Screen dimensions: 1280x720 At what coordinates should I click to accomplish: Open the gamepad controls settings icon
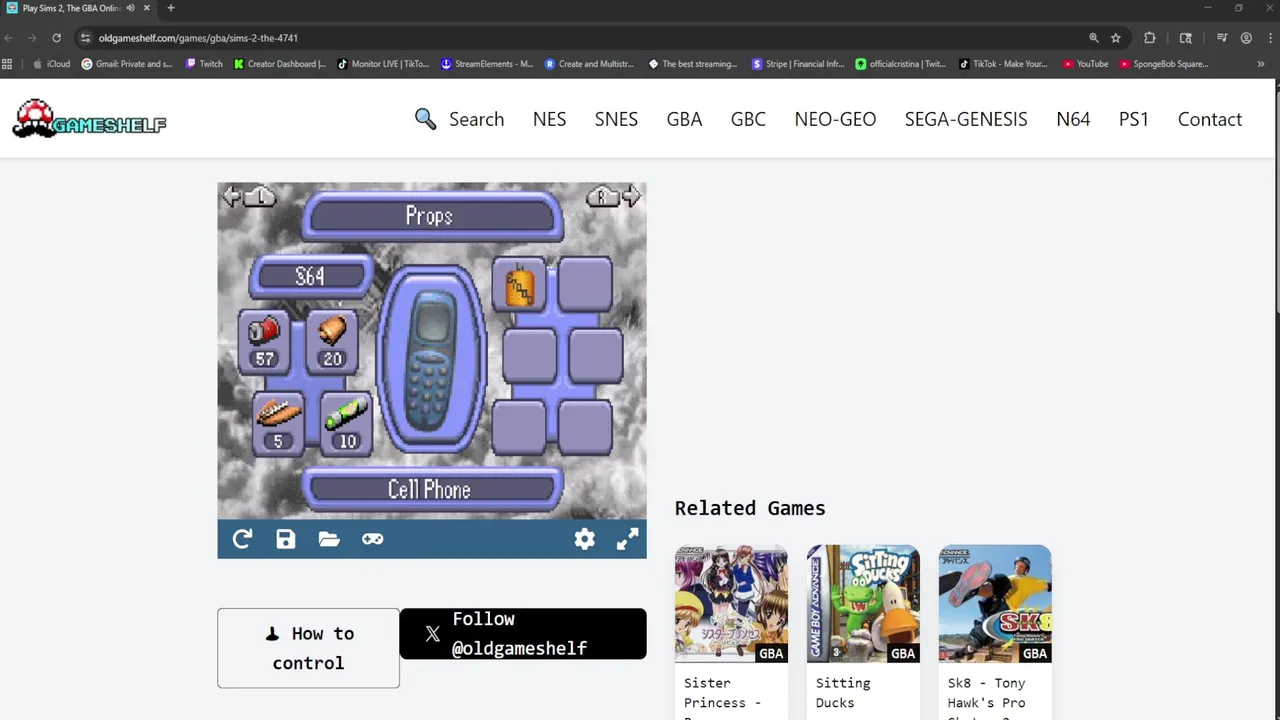(x=372, y=539)
